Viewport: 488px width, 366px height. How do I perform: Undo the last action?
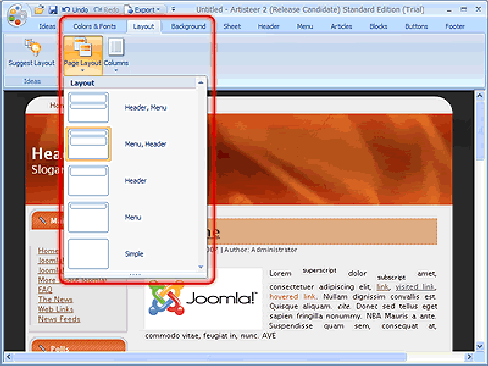[75, 10]
